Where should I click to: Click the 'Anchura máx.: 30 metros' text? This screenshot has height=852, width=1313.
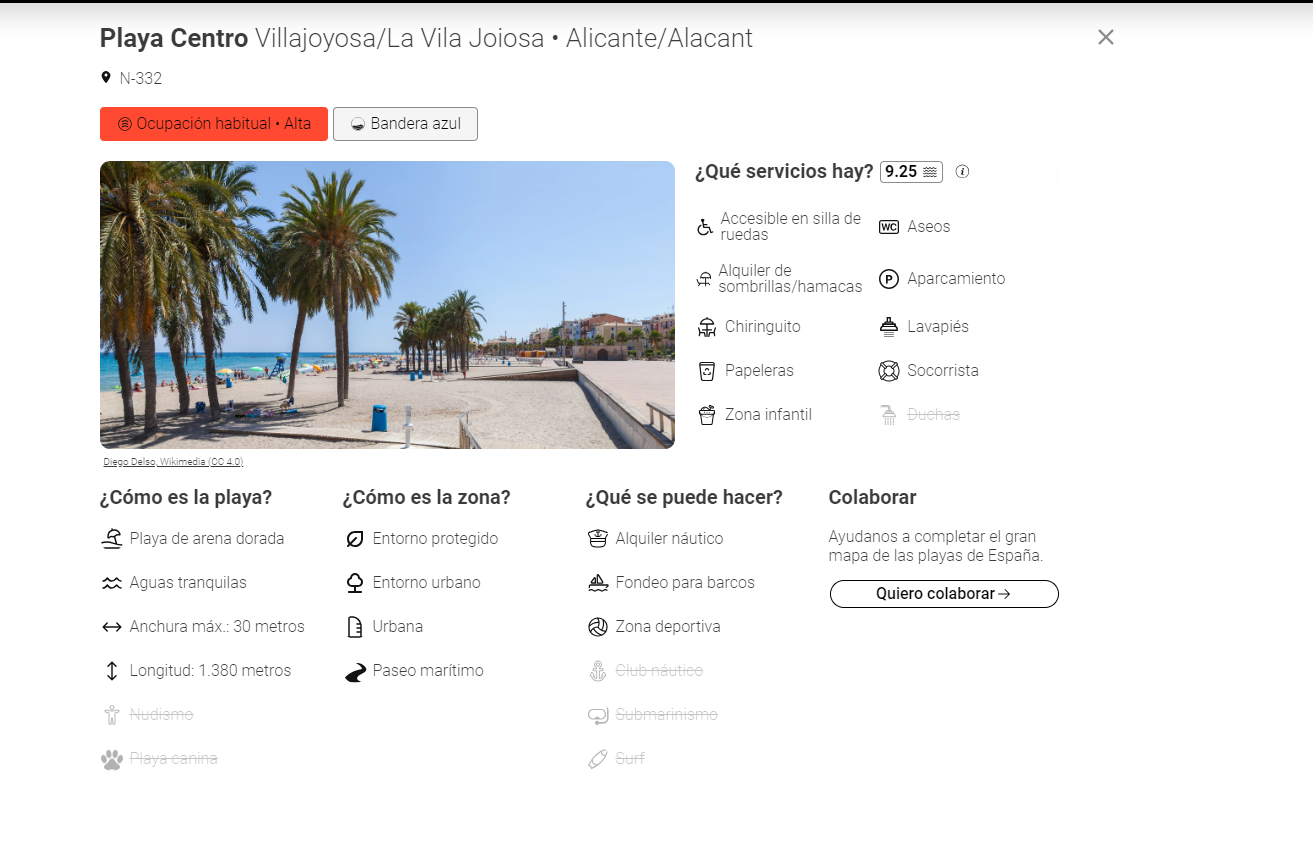[x=217, y=626]
